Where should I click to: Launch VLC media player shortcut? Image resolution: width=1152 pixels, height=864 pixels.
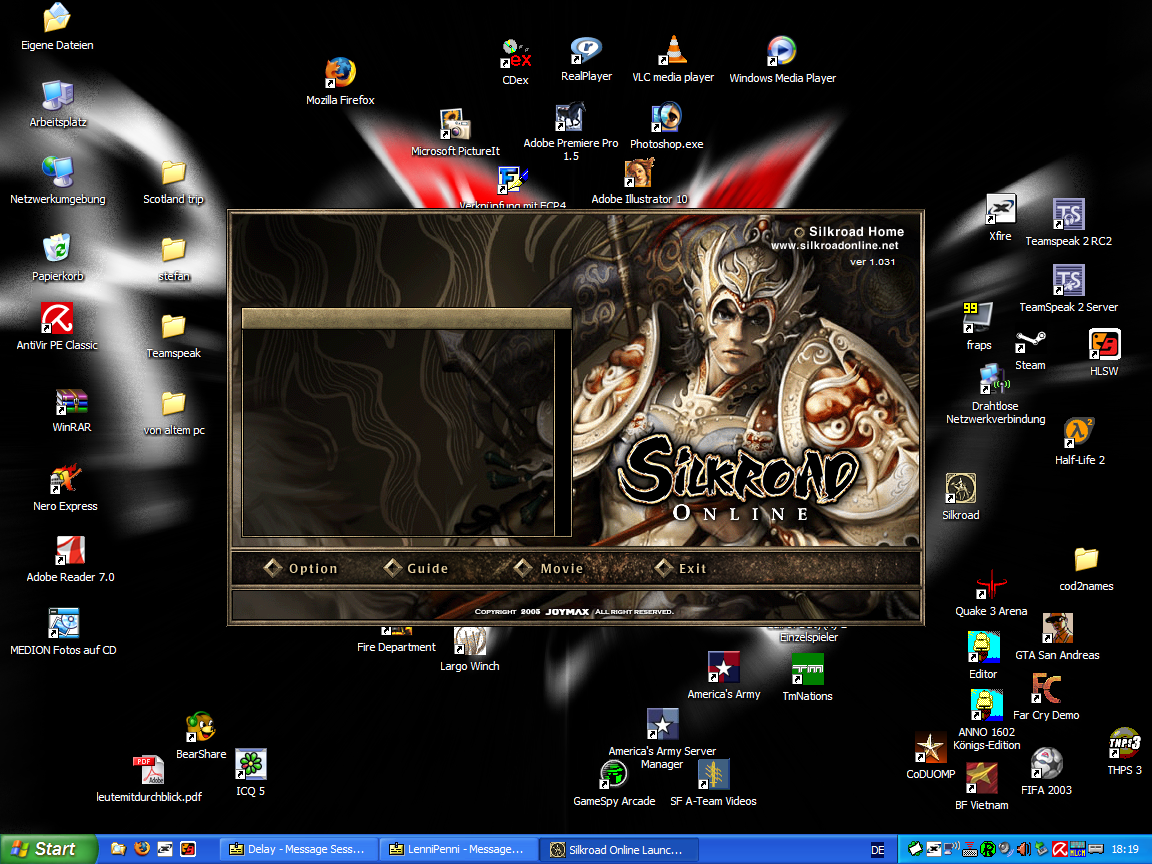click(x=672, y=52)
